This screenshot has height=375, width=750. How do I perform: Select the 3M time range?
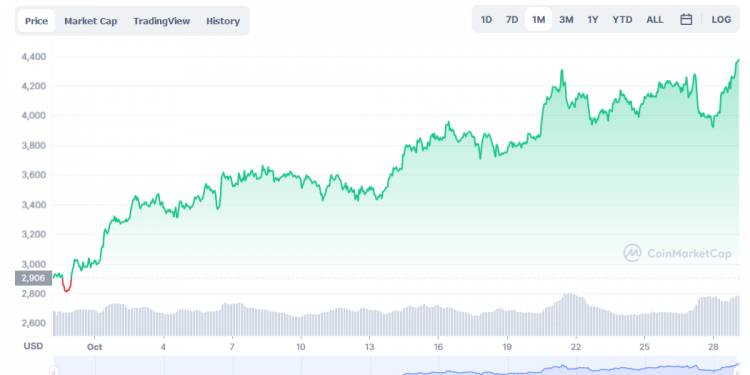[566, 20]
